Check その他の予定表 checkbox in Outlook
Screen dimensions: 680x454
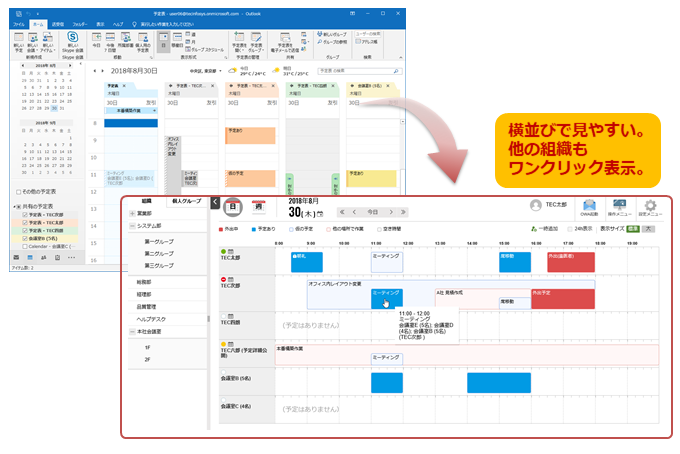tap(18, 192)
